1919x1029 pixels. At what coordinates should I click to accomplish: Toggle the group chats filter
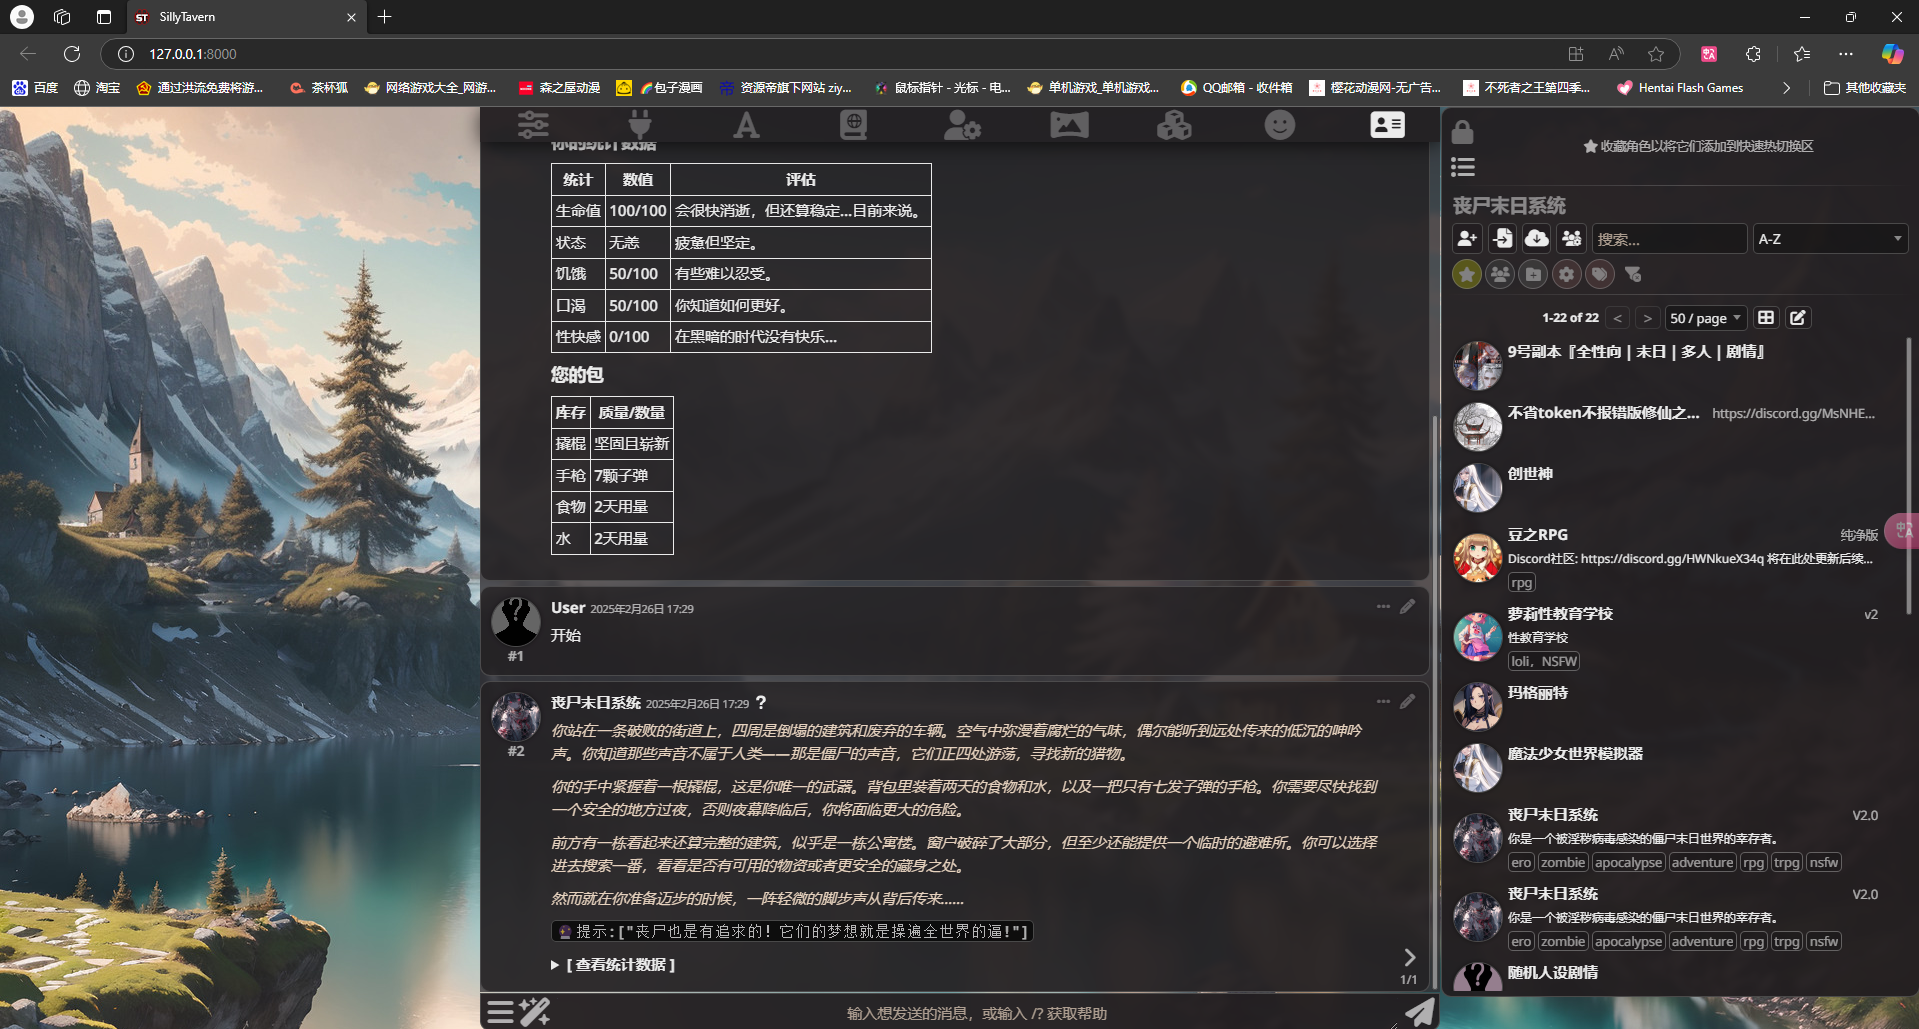tap(1499, 273)
